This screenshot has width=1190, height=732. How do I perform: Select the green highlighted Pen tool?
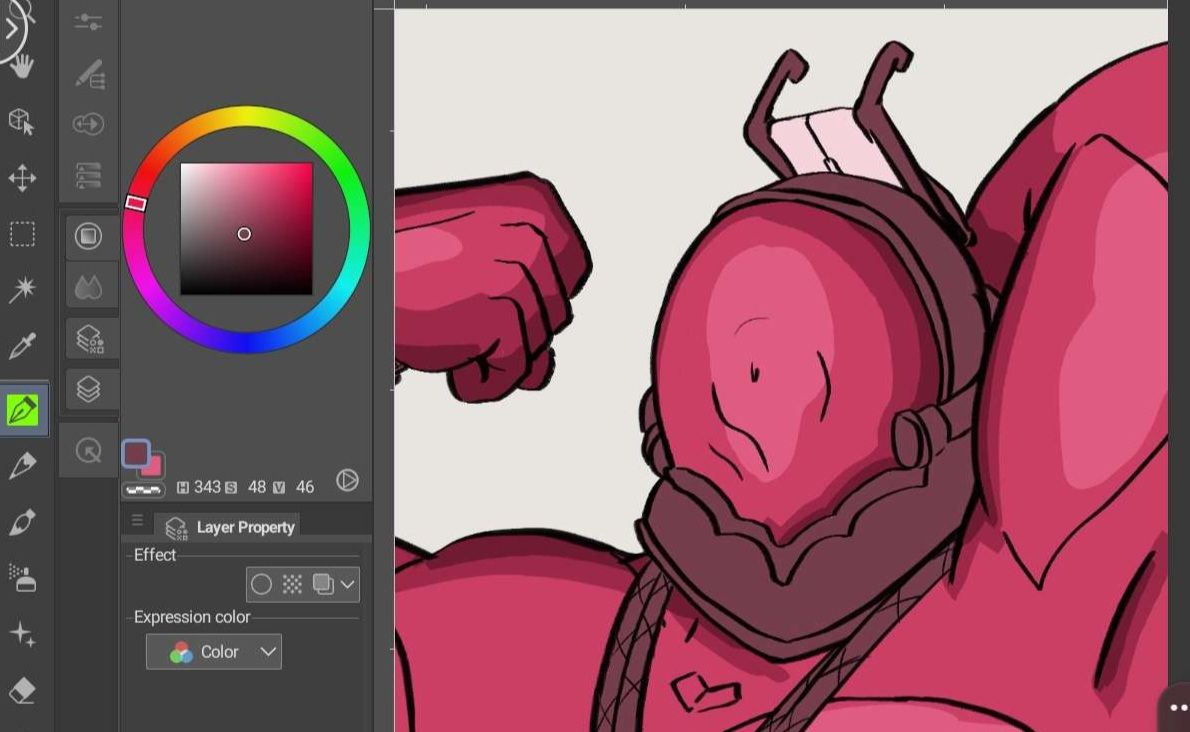[23, 409]
